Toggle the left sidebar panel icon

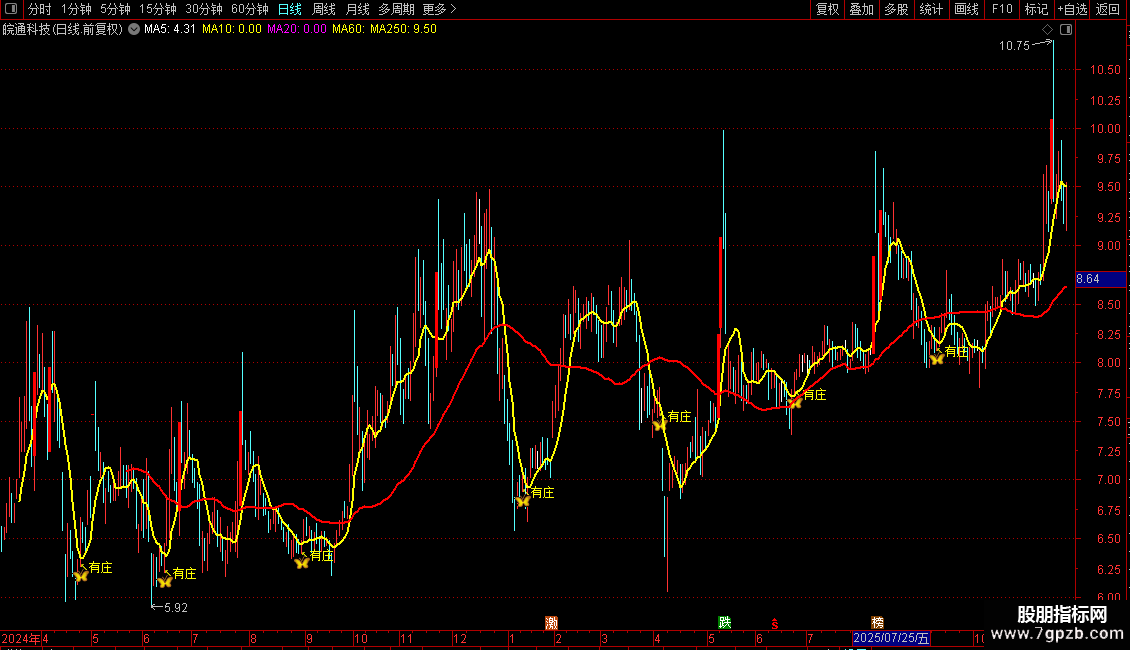point(11,9)
